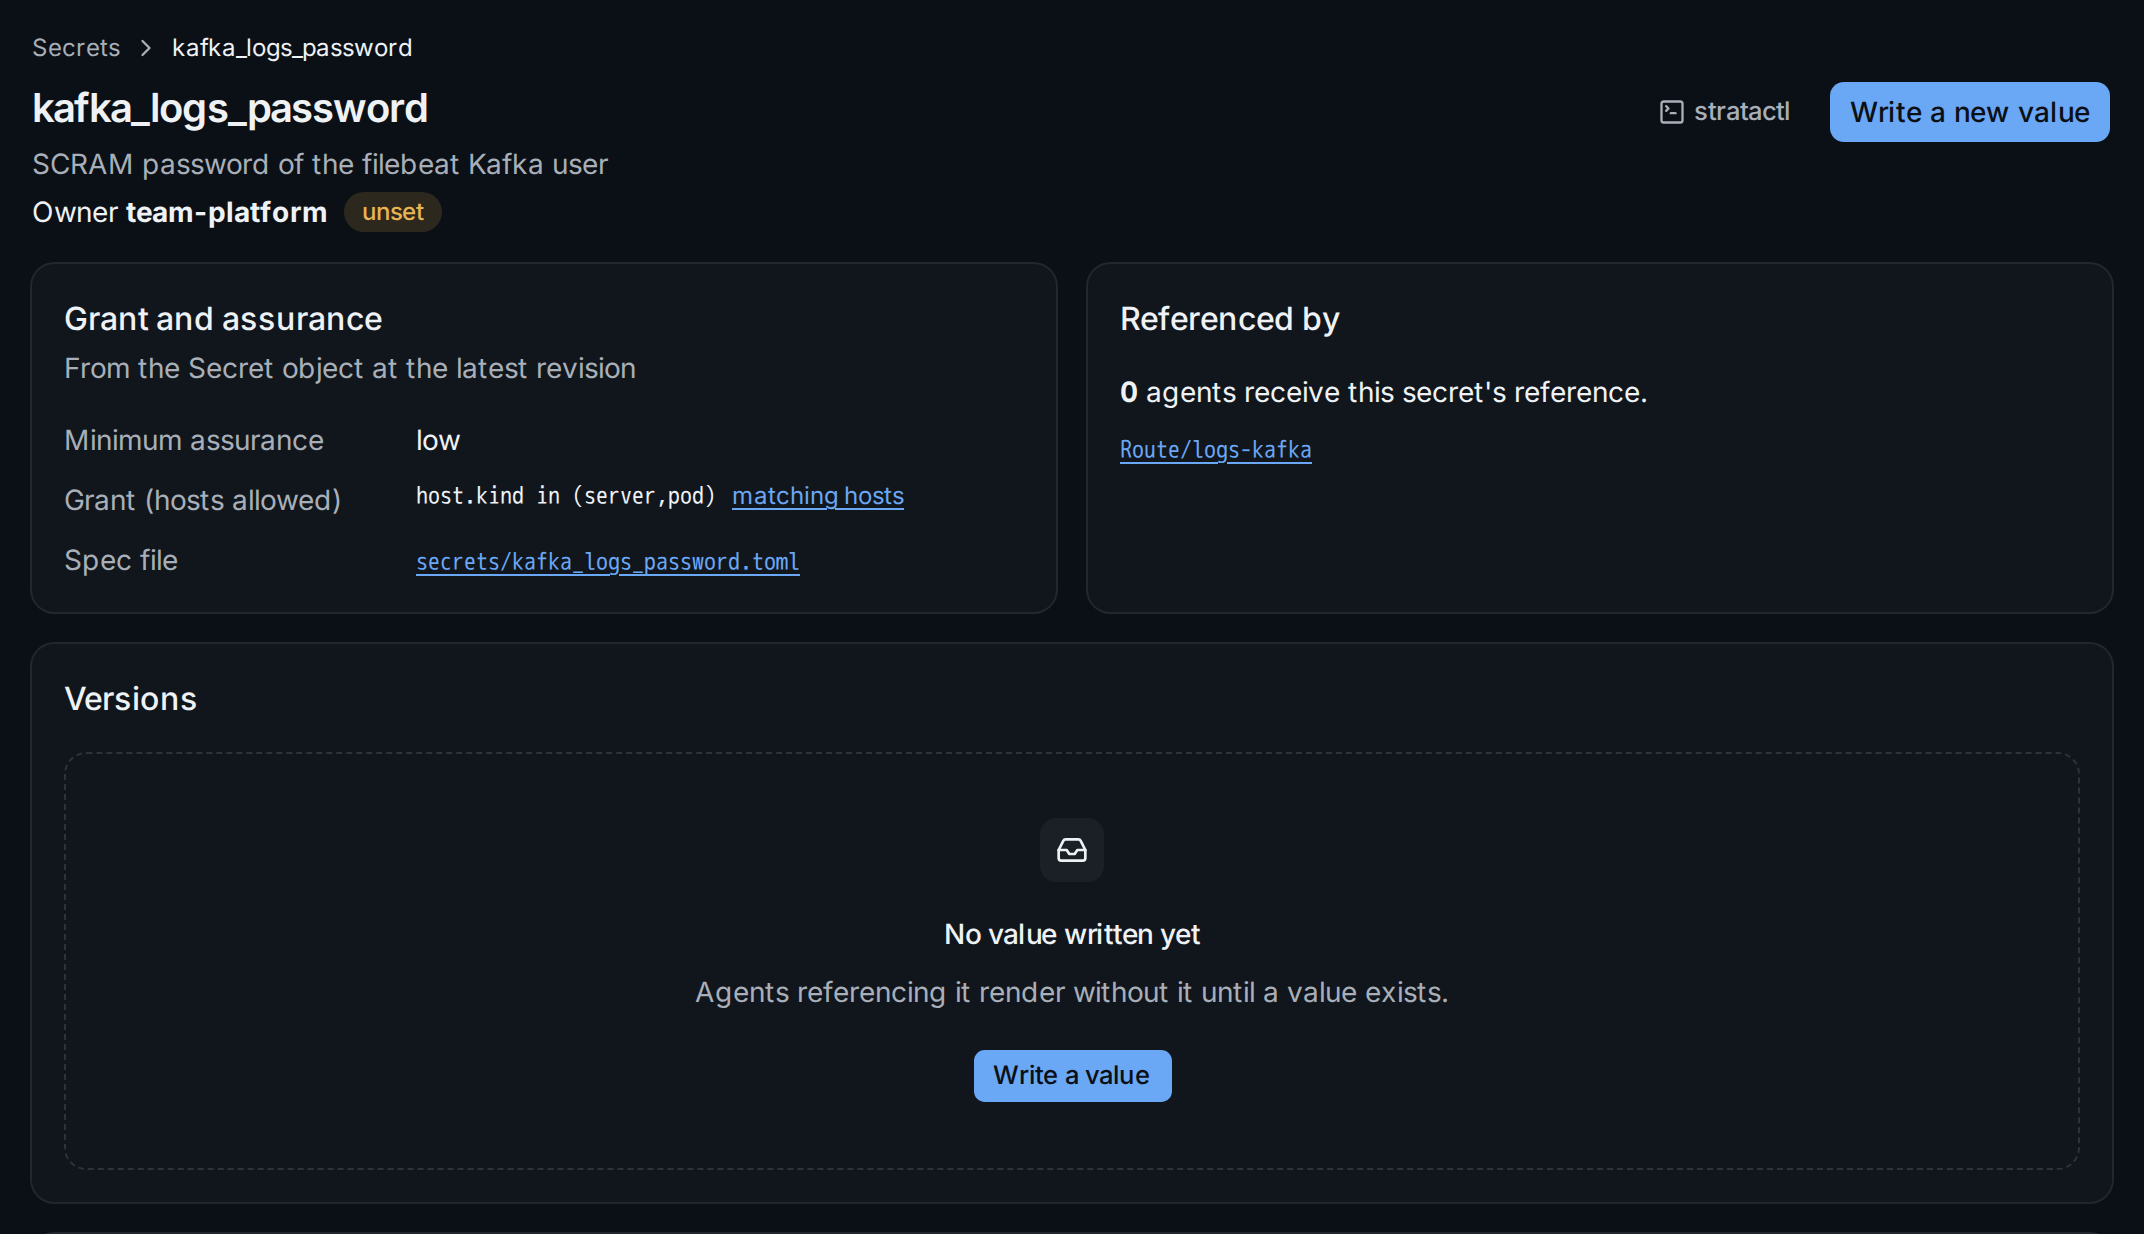This screenshot has height=1234, width=2144.
Task: Click the 'Versions' section heading
Action: click(x=131, y=699)
